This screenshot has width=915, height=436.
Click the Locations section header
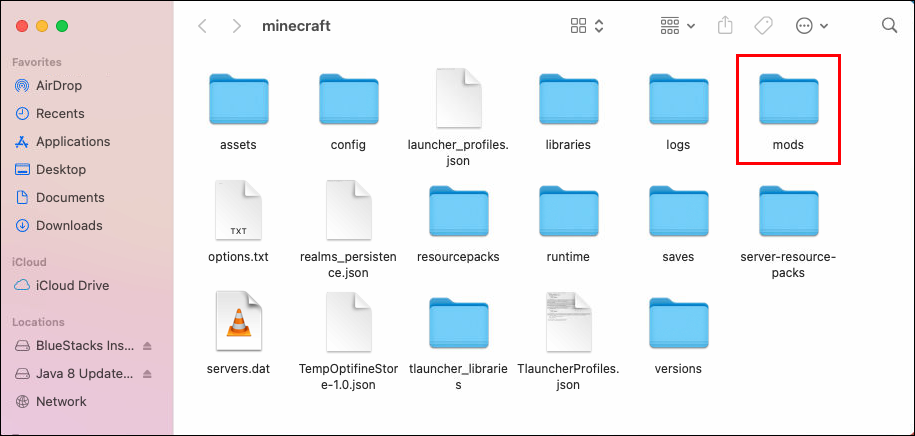[37, 322]
